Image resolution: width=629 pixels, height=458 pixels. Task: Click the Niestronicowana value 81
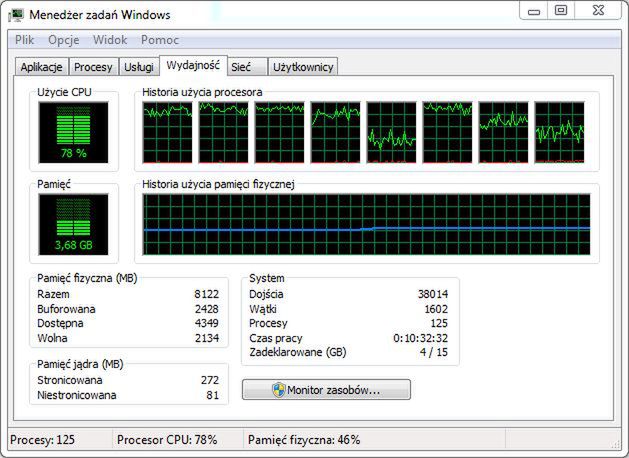click(x=213, y=395)
